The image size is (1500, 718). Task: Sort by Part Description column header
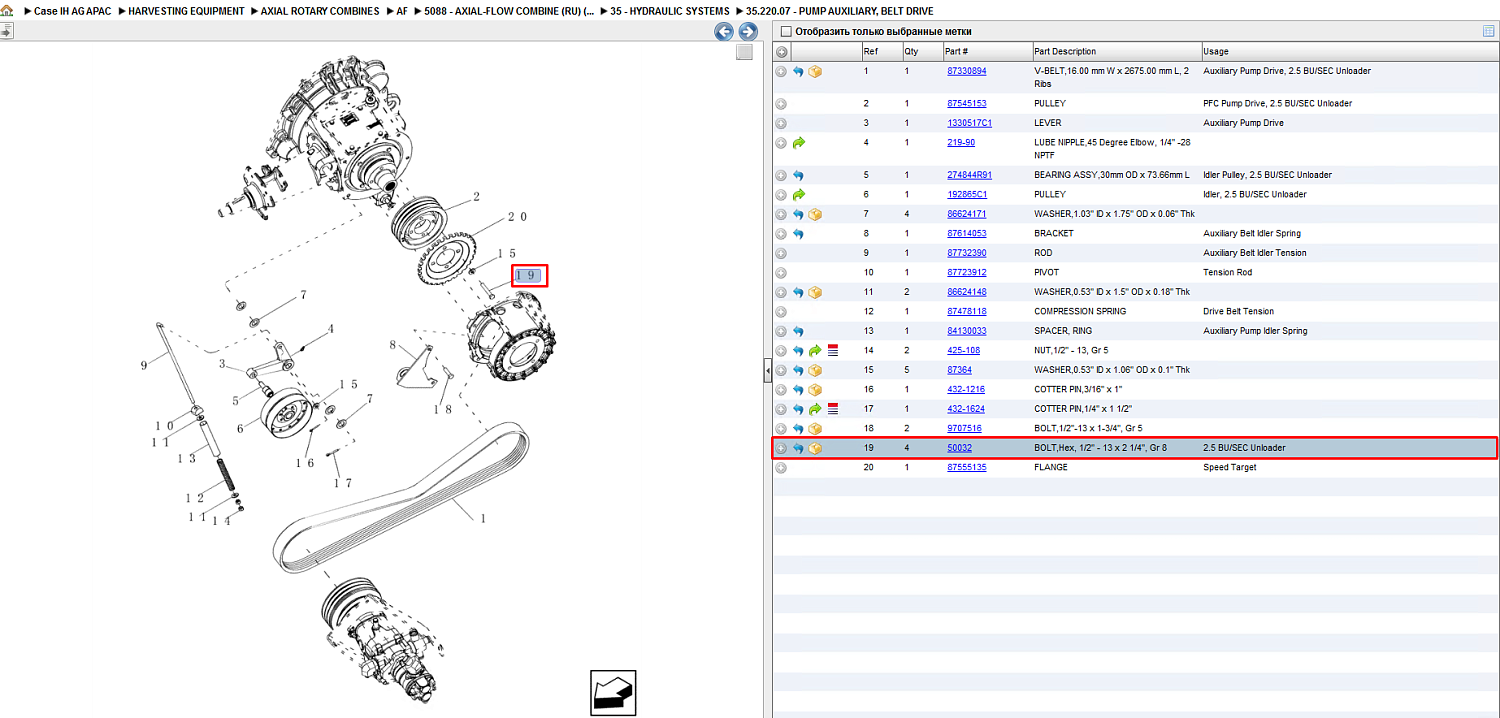1116,51
